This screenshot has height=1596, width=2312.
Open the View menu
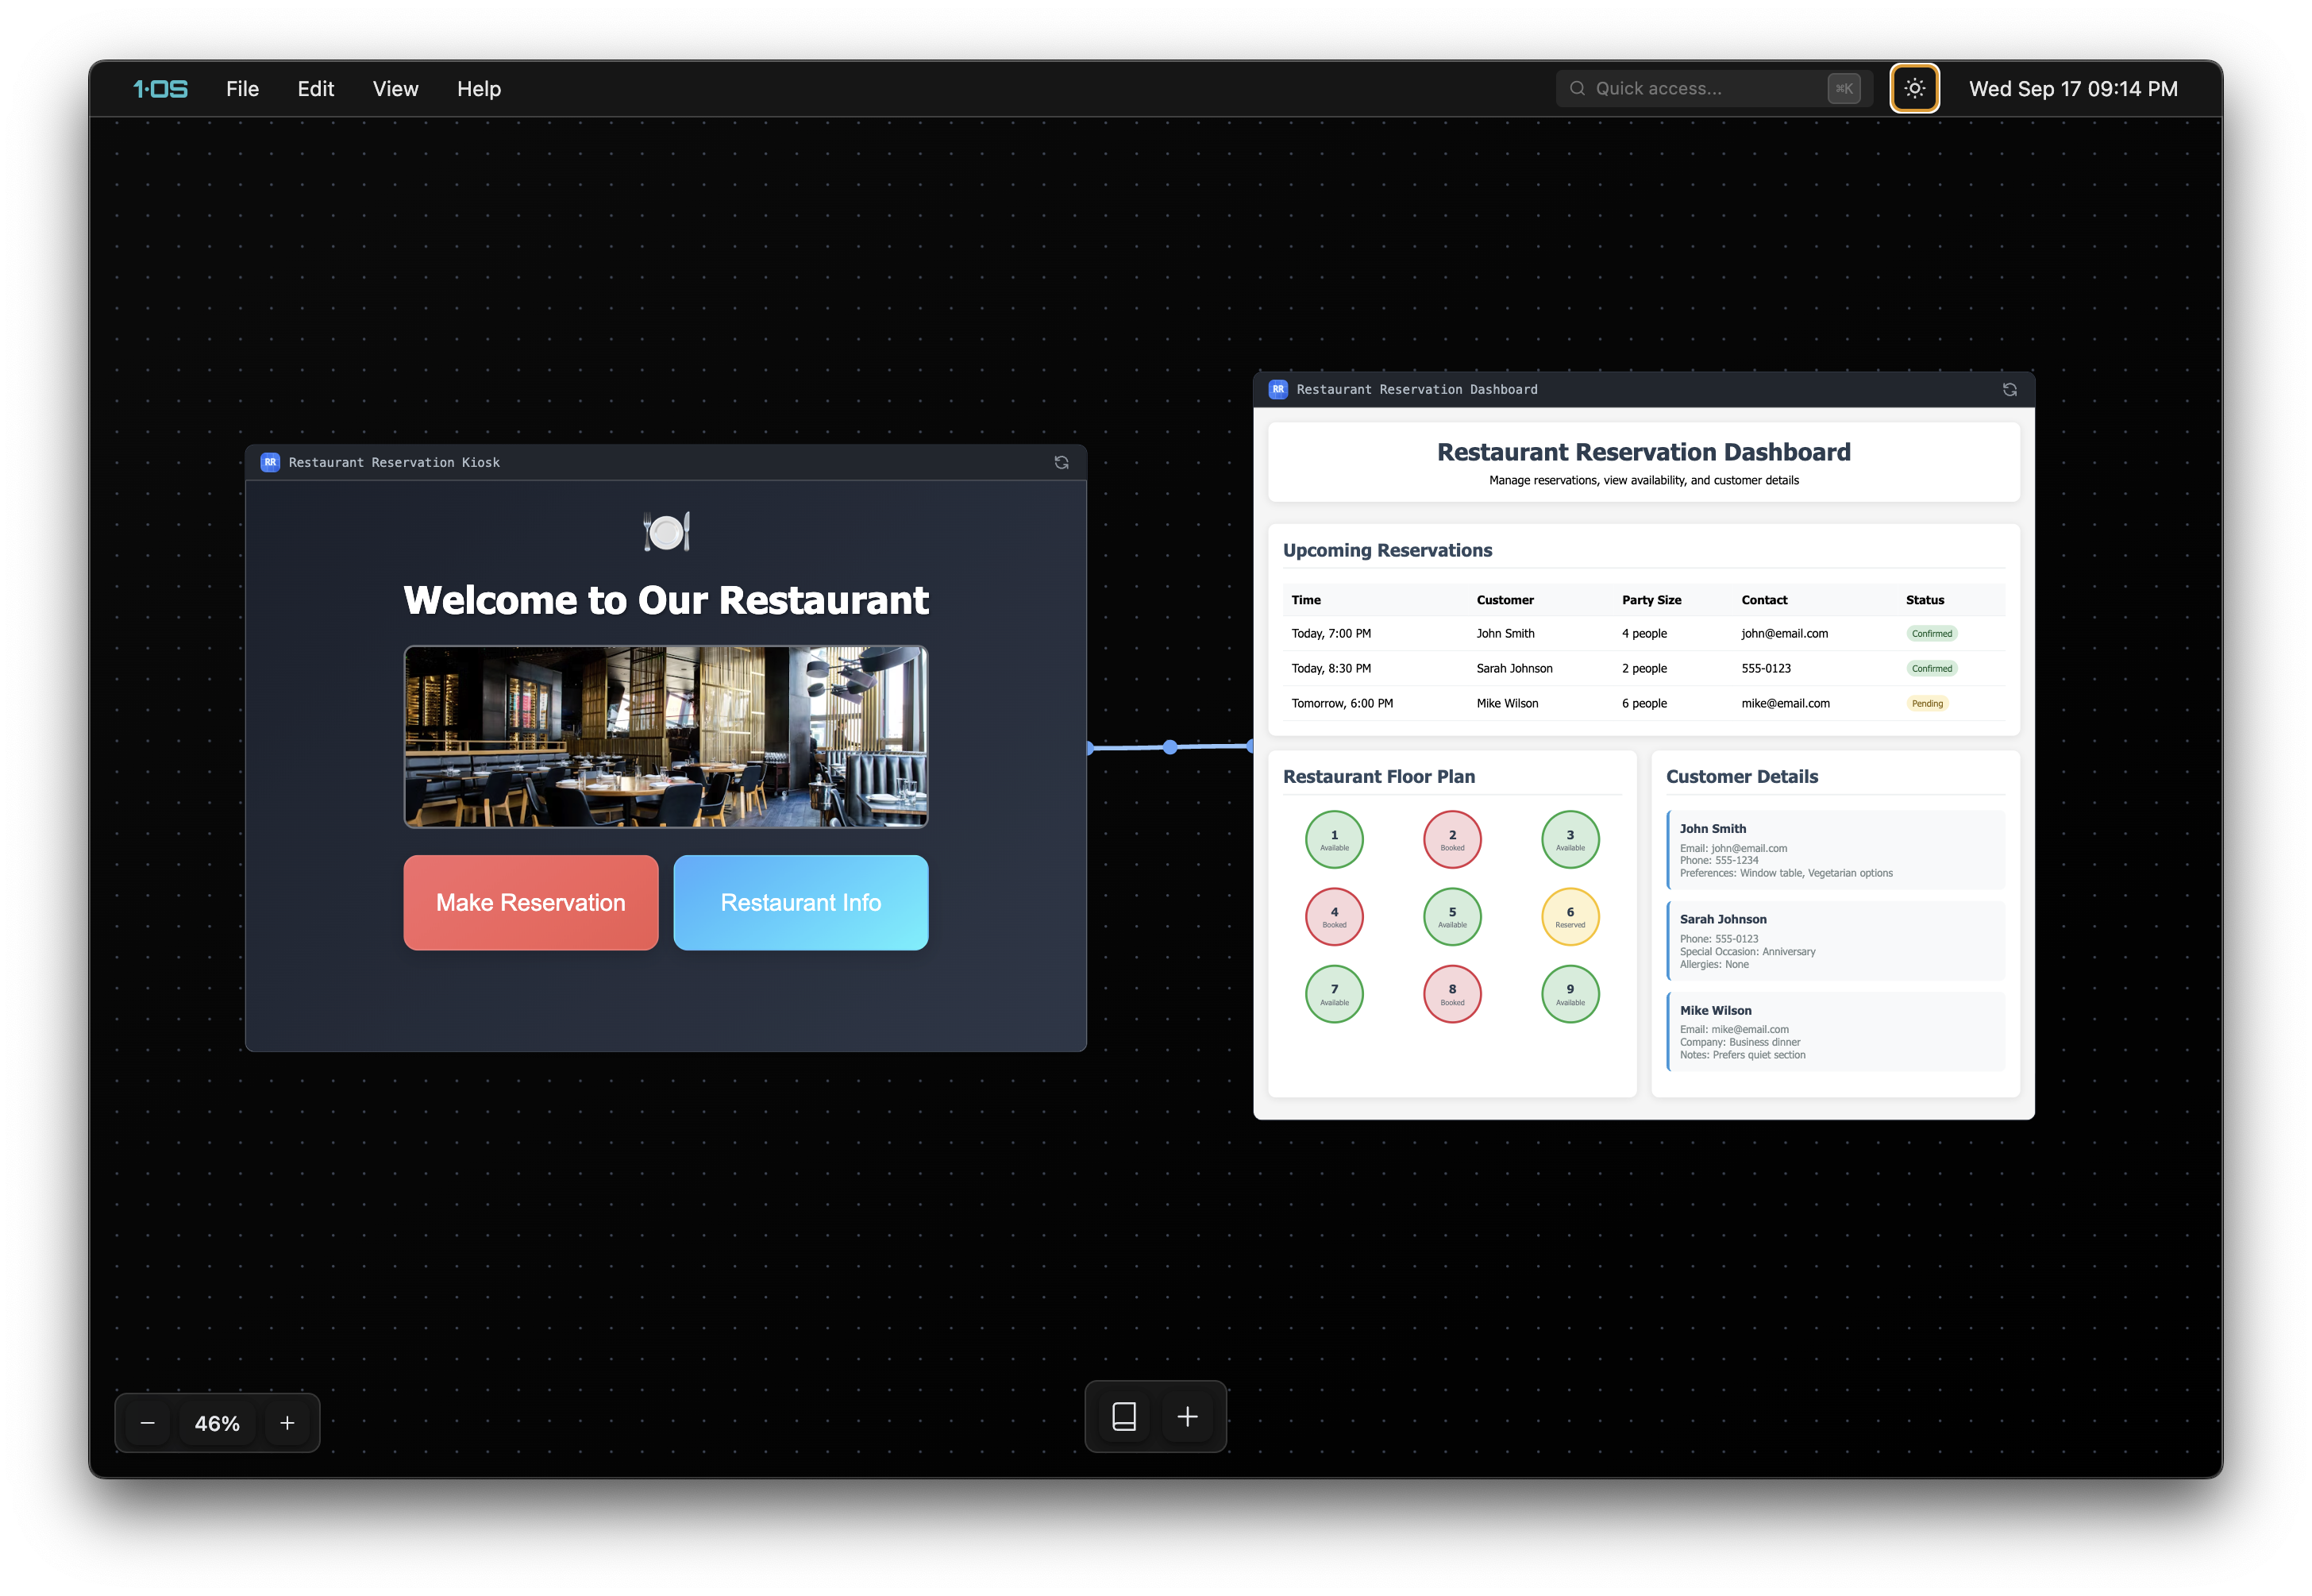(x=395, y=89)
